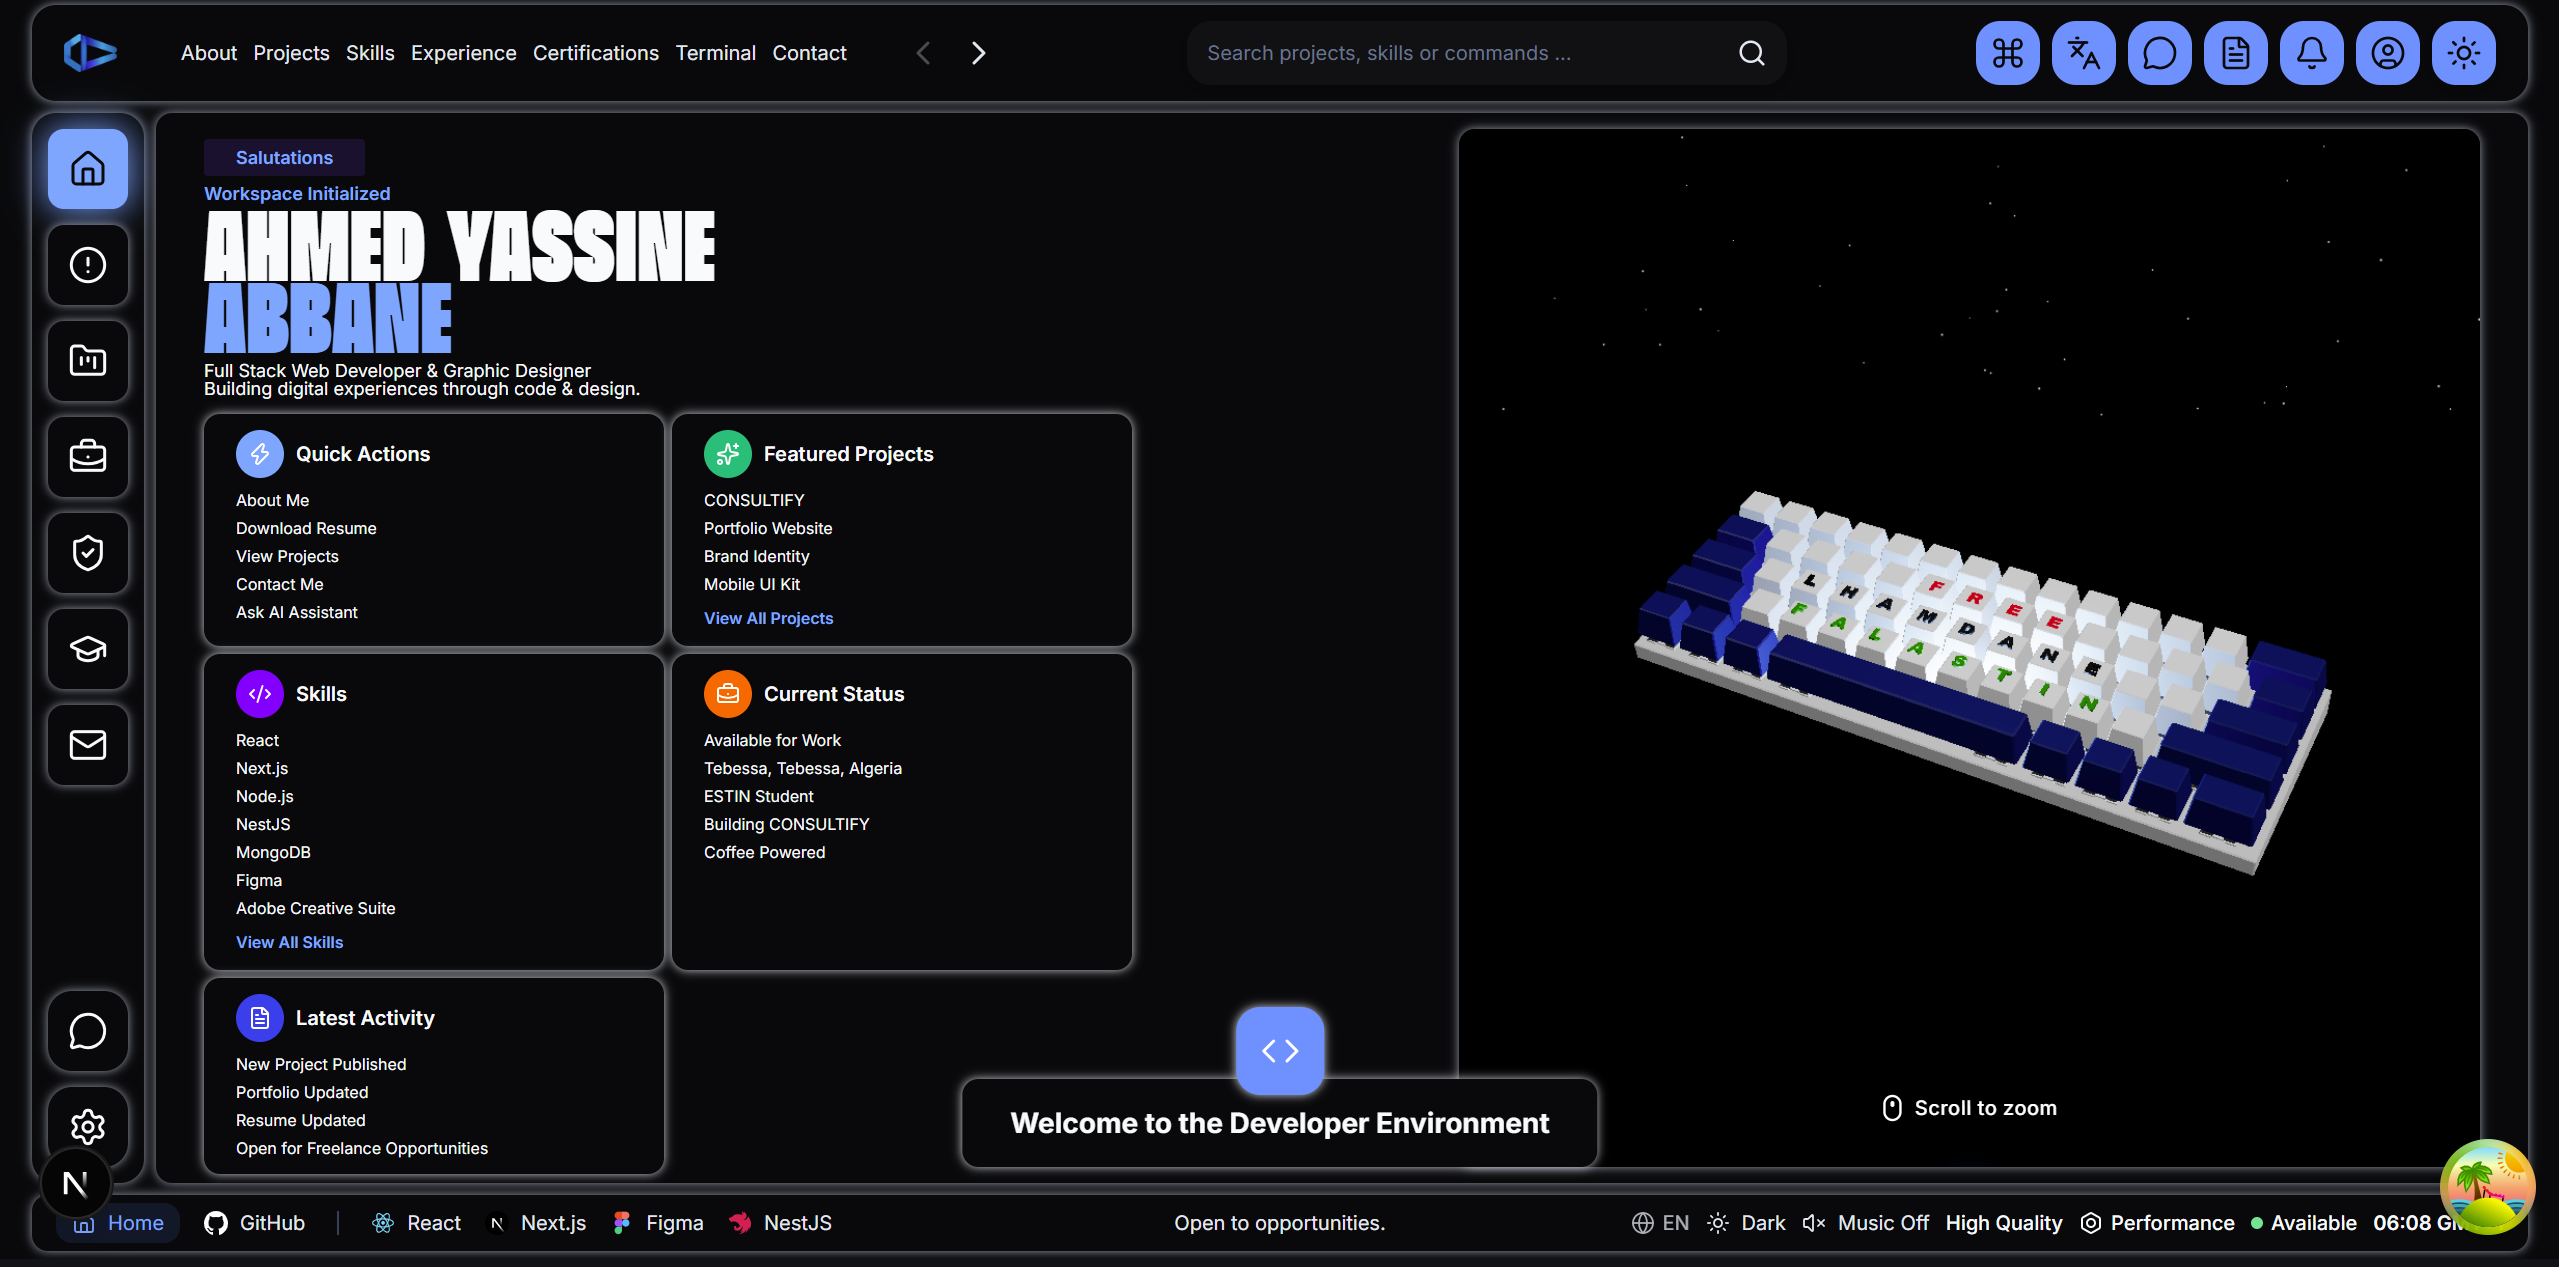2559x1267 pixels.
Task: Toggle the sun theme icon in header
Action: tap(2463, 53)
